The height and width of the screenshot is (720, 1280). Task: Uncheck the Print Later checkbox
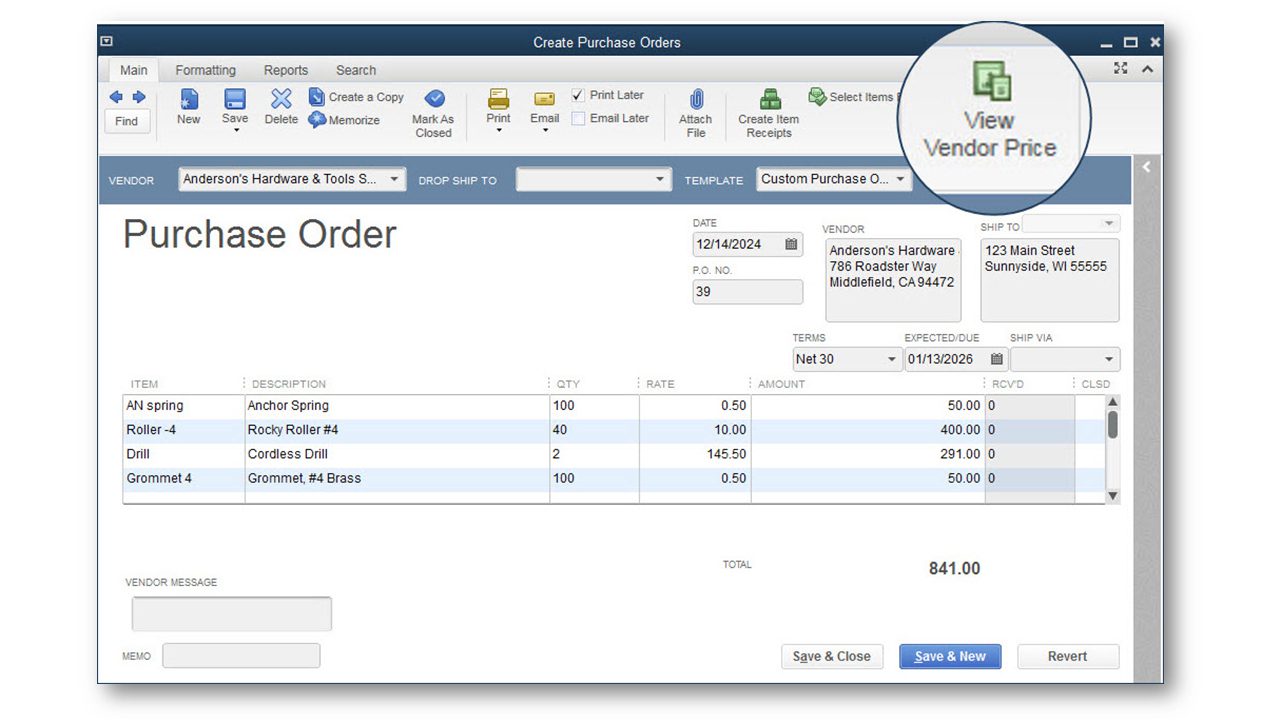(x=578, y=95)
